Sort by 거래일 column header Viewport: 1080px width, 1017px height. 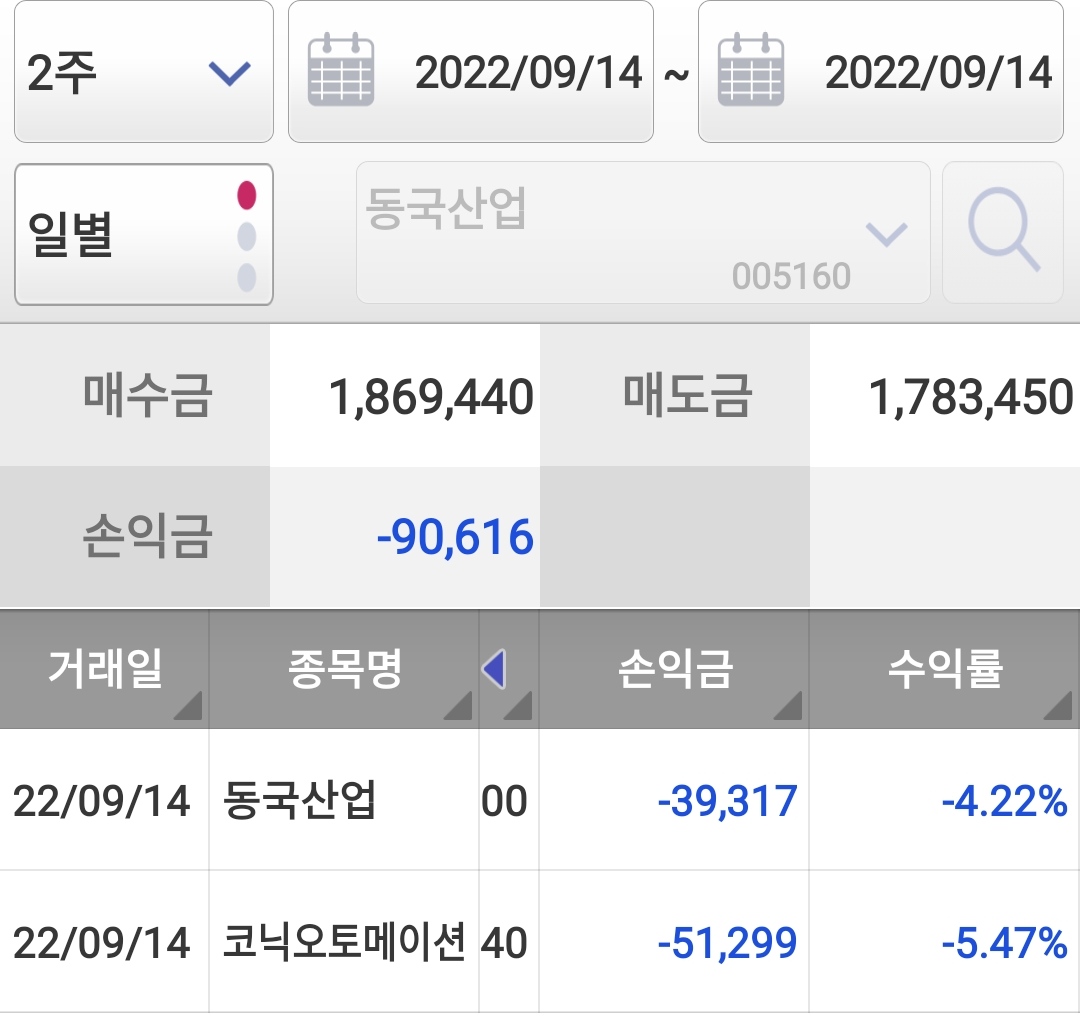[104, 669]
